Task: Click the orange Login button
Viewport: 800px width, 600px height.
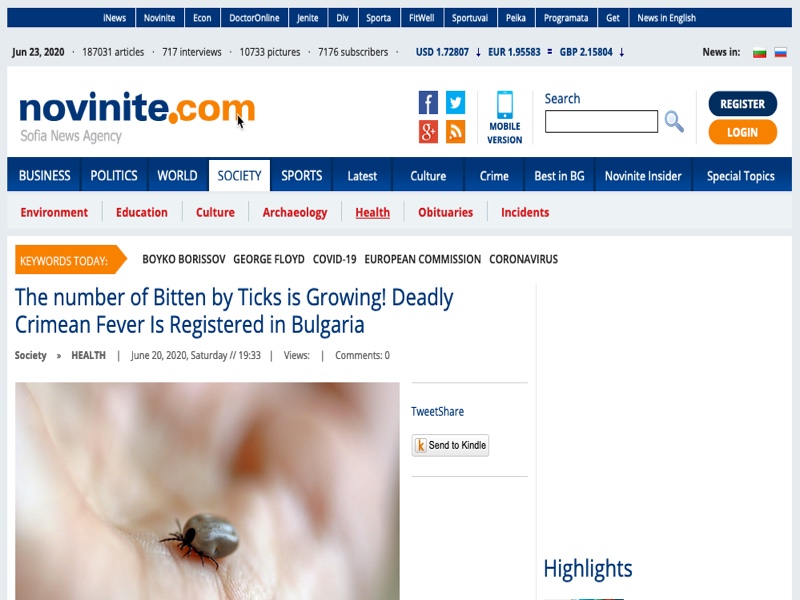Action: coord(742,132)
